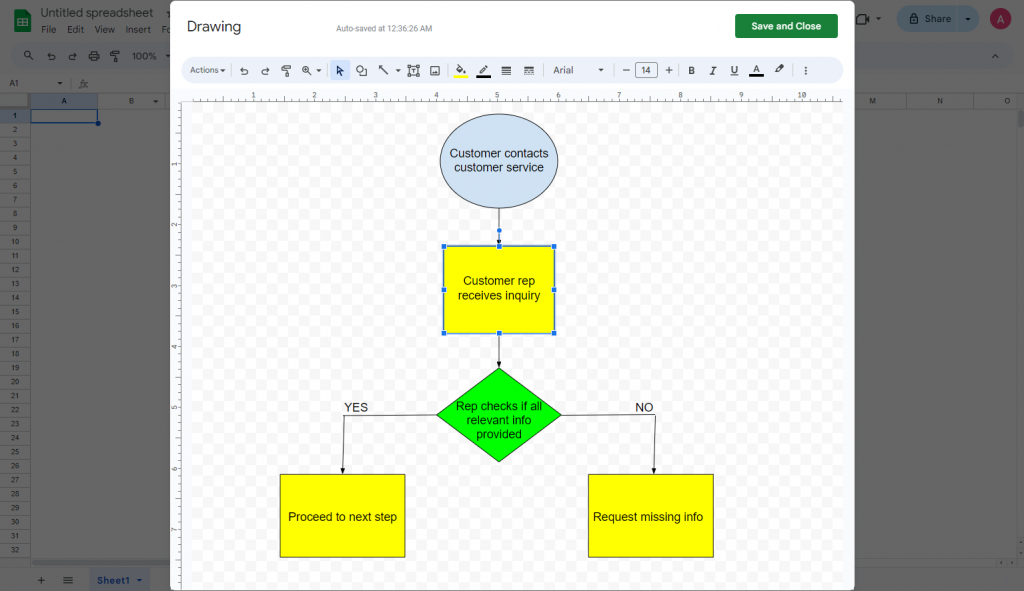Open the Share options dropdown arrow
The height and width of the screenshot is (591, 1024).
(x=968, y=19)
